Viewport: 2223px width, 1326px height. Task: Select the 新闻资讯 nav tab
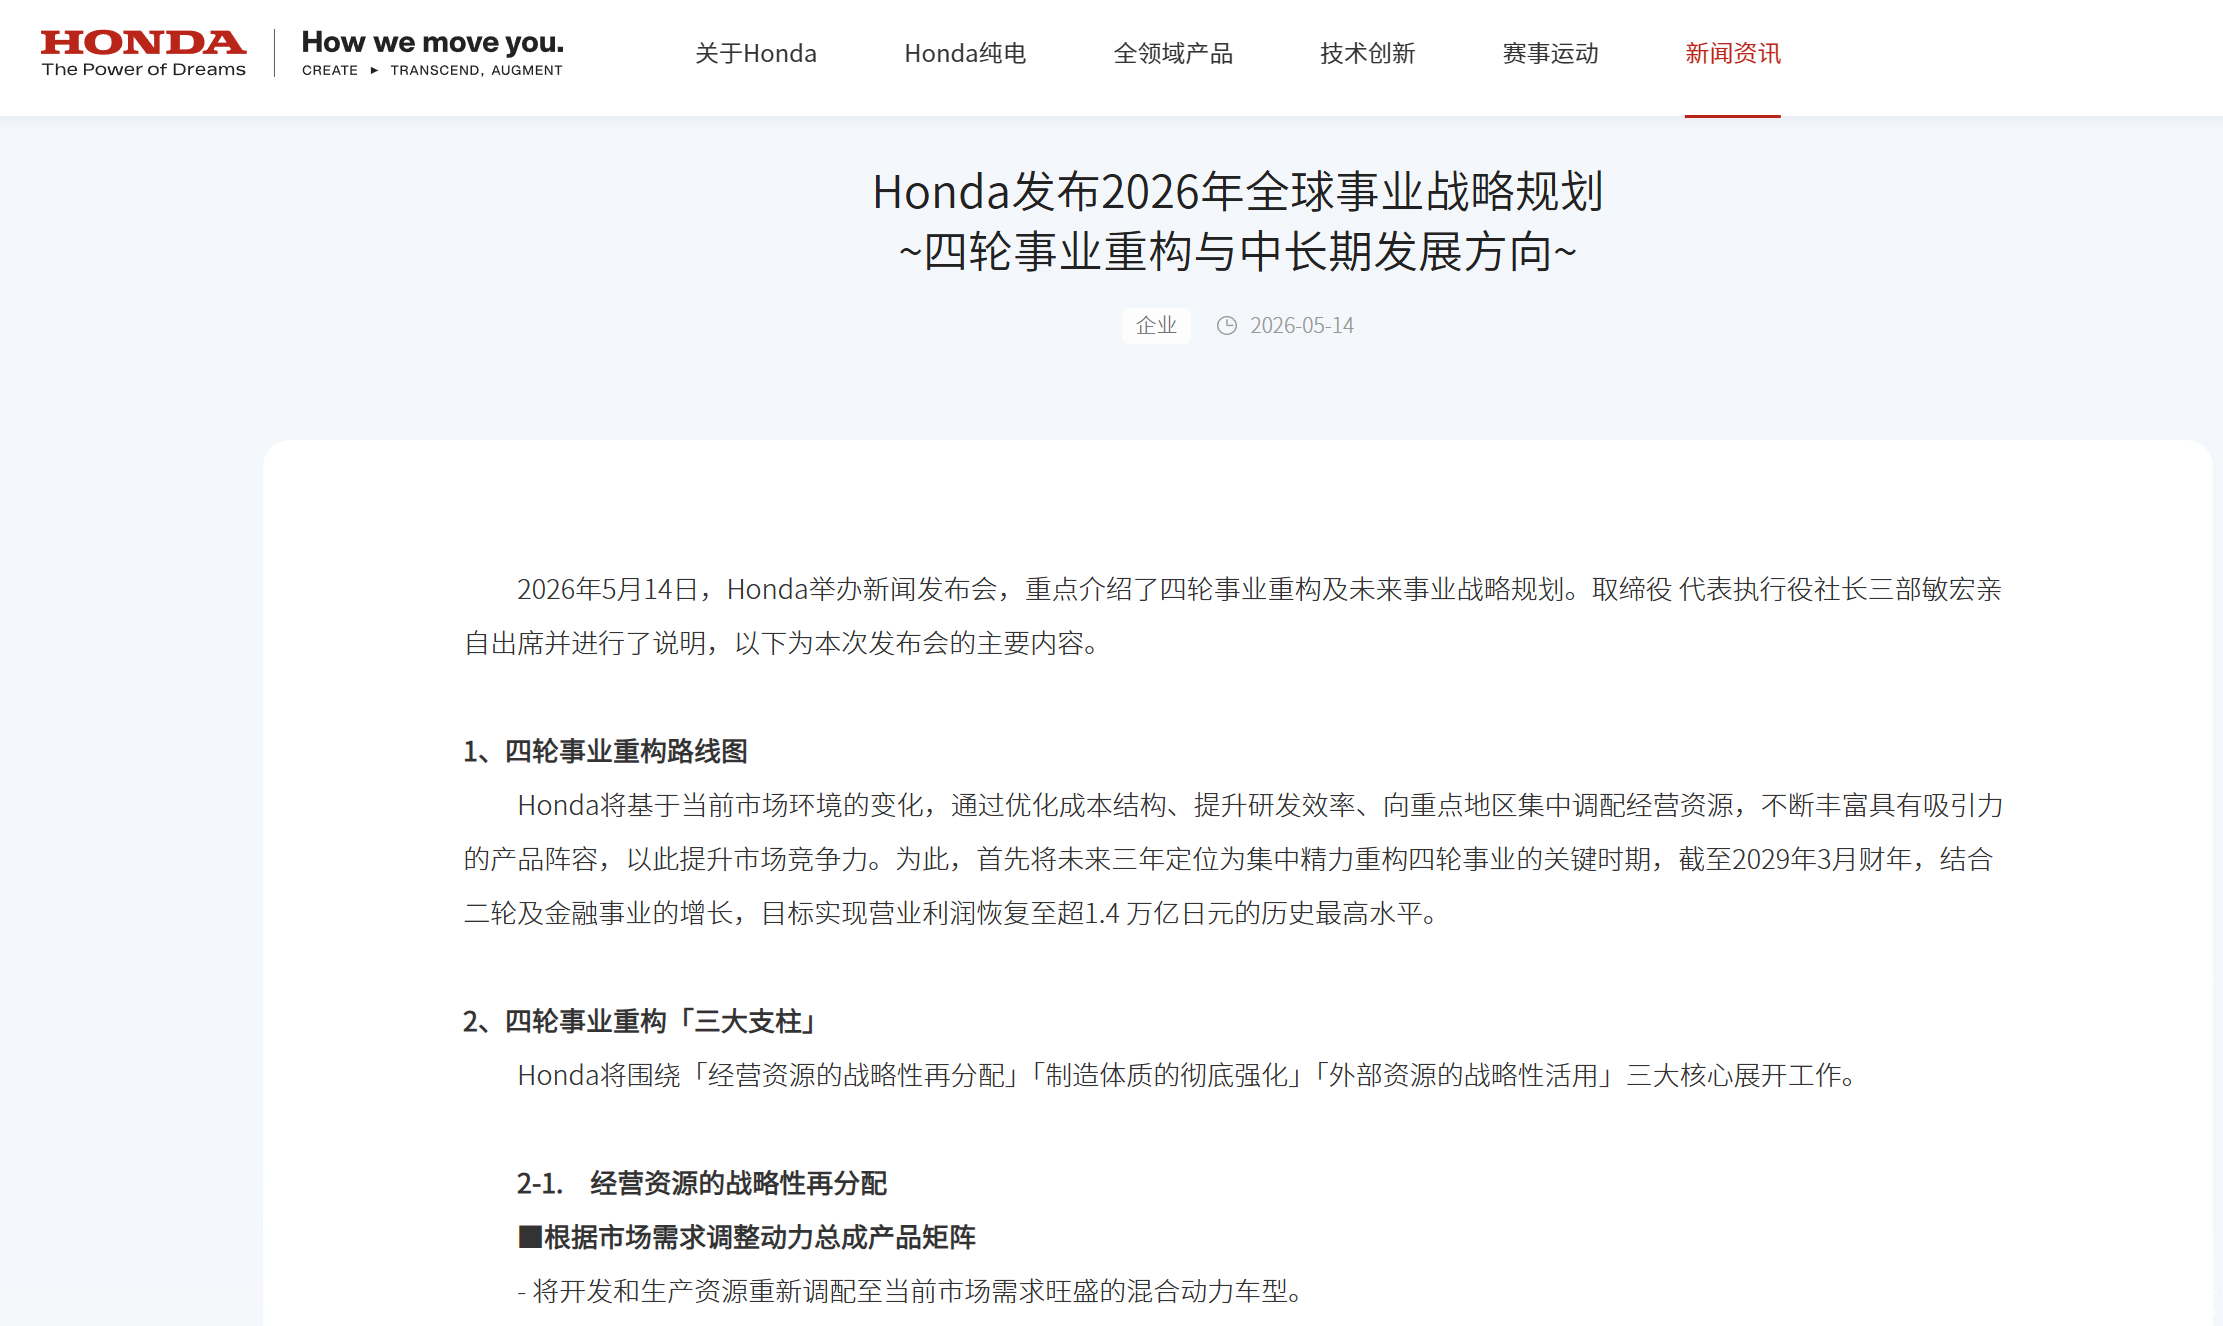pos(1733,53)
